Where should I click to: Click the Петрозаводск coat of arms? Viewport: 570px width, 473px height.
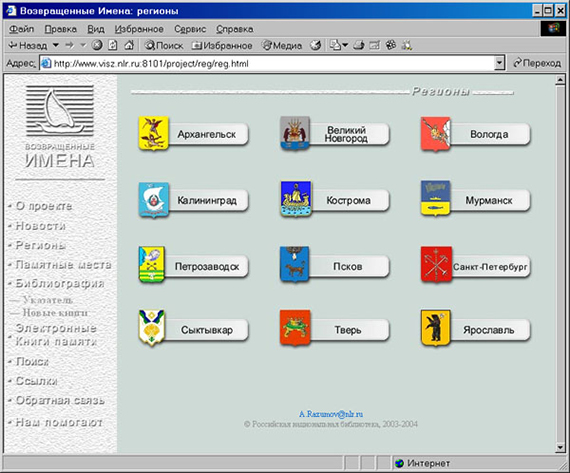pos(152,264)
